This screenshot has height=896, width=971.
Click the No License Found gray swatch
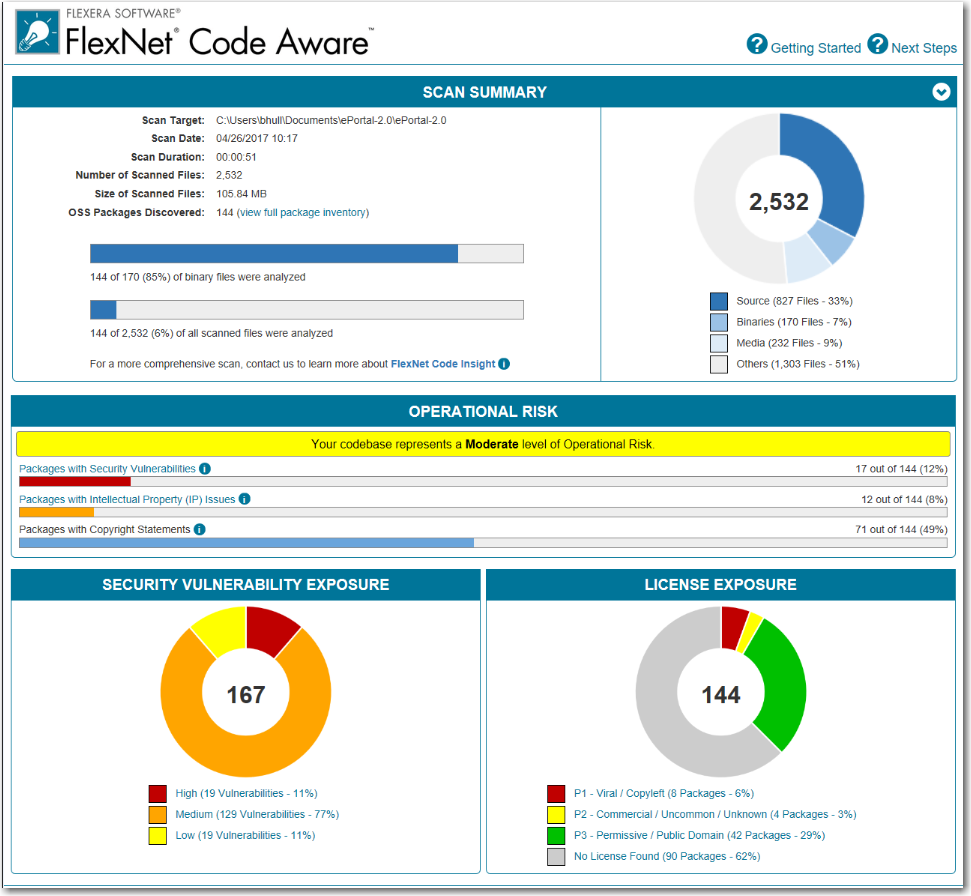[556, 857]
